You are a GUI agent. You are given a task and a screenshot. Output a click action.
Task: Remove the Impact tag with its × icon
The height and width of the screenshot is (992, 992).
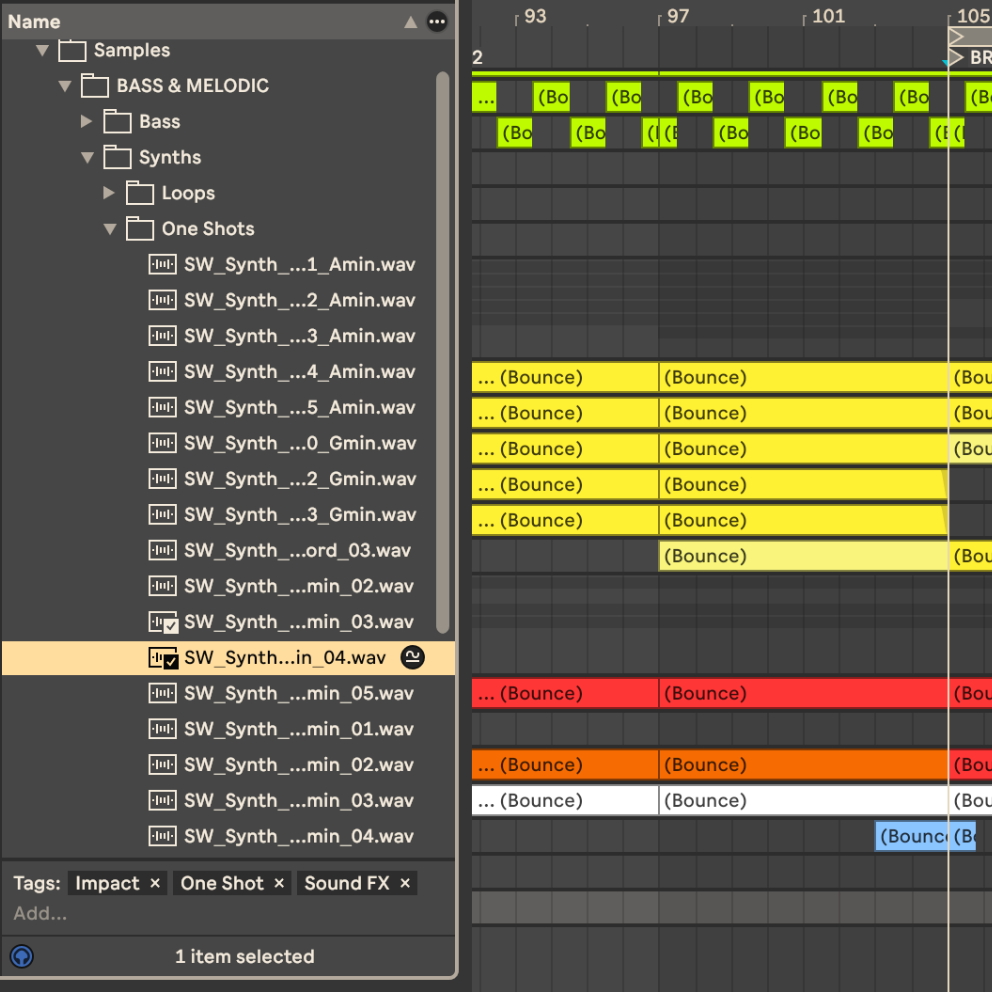(x=155, y=883)
